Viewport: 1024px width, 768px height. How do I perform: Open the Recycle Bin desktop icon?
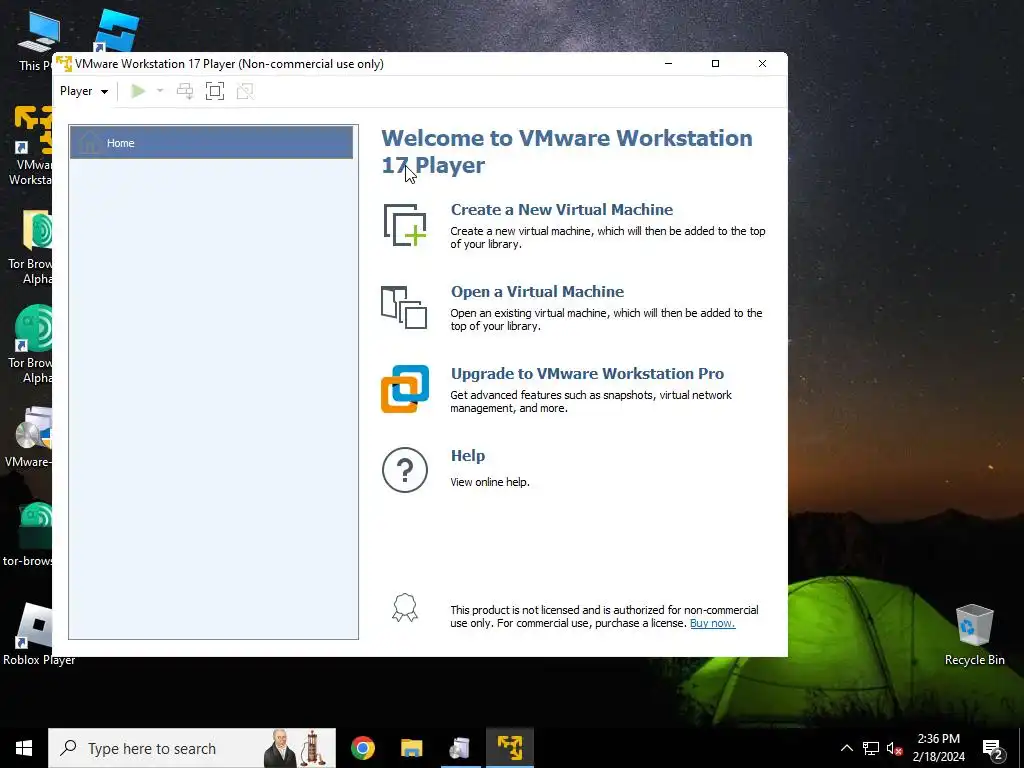974,633
